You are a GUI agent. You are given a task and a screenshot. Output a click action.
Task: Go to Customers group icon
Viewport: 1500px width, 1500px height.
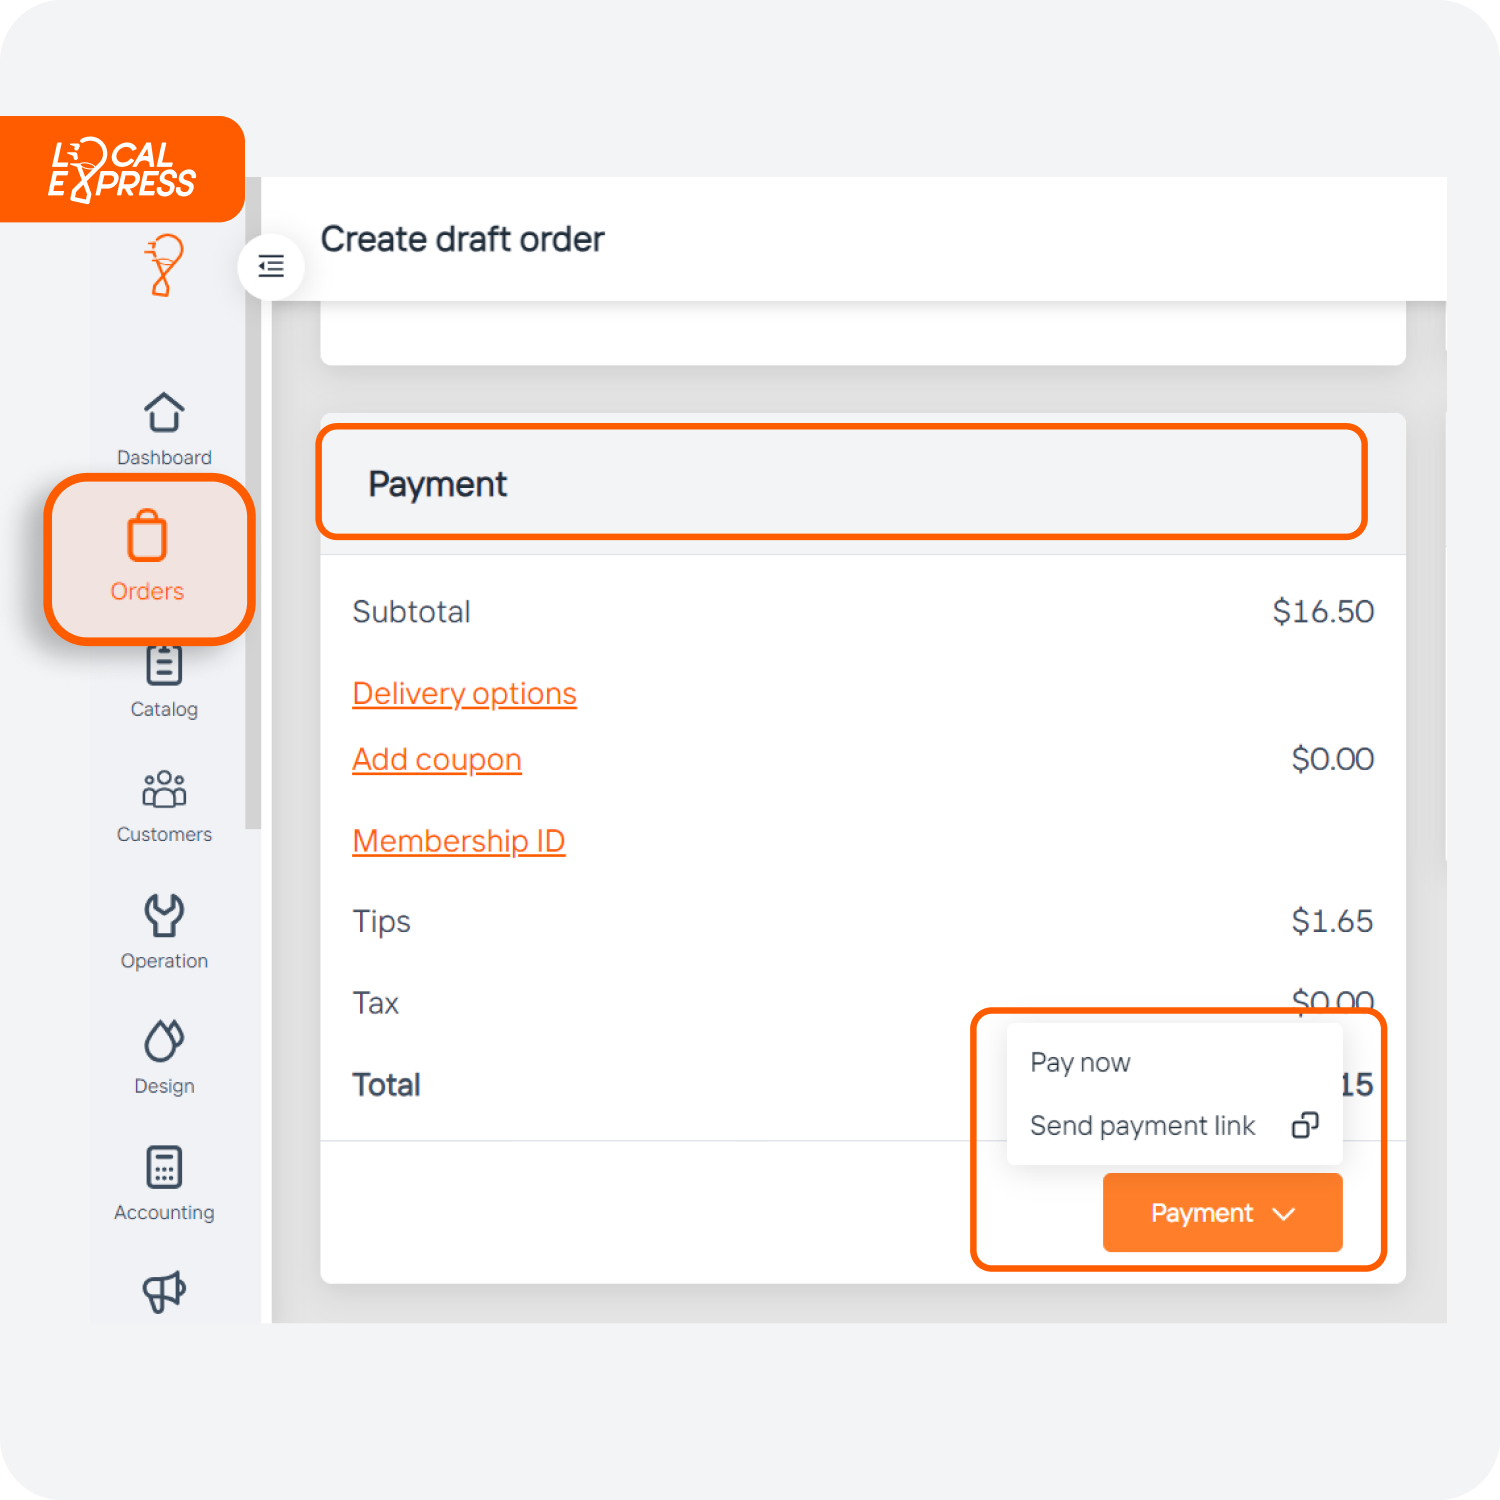pos(164,789)
